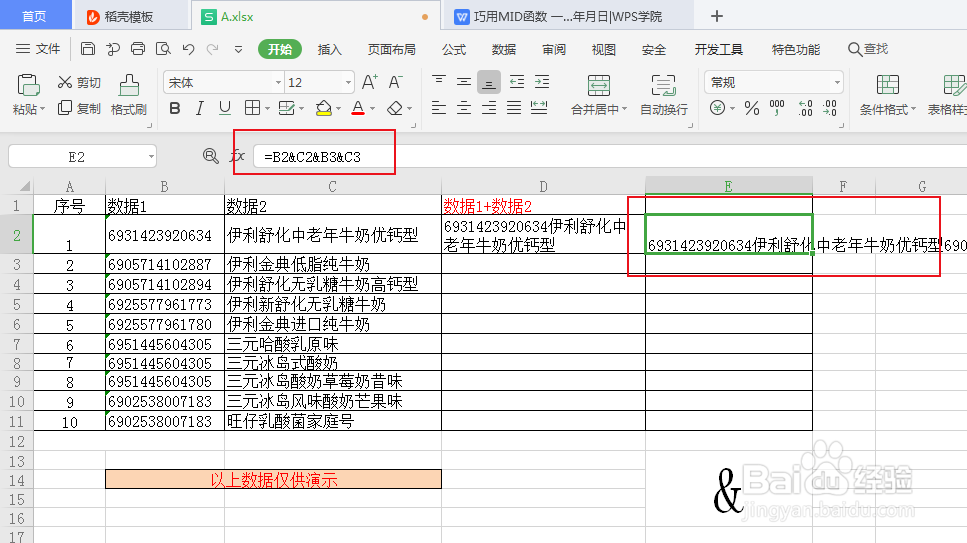The width and height of the screenshot is (967, 543).
Task: Align text to vertical middle
Action: [464, 81]
